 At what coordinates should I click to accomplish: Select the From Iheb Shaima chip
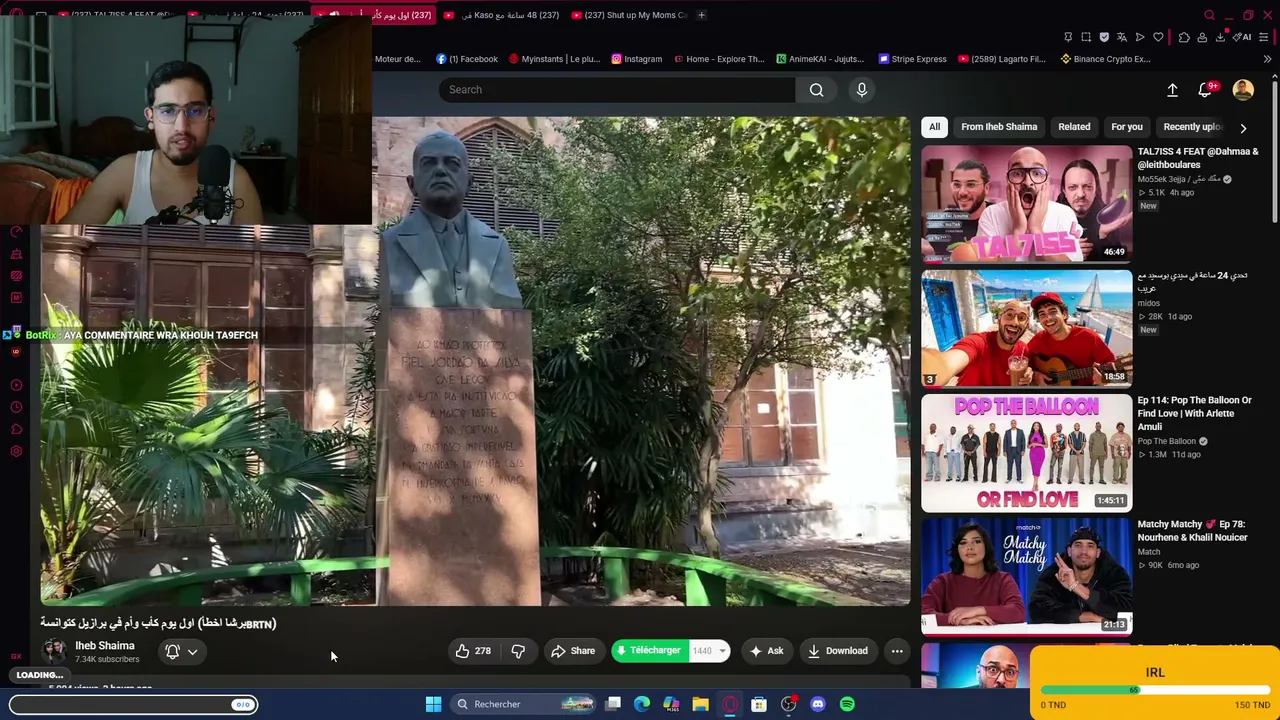999,127
